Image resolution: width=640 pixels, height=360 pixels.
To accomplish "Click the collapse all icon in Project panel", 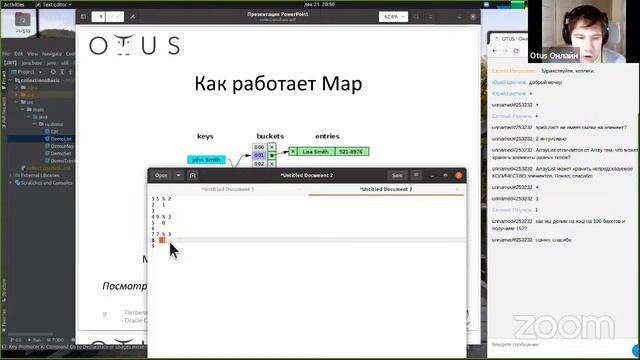I will tap(70, 72).
